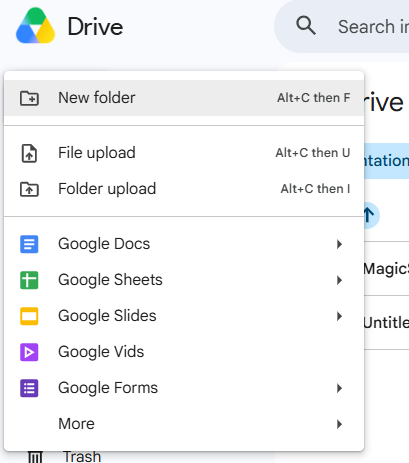Click the highlighted chip ending in 'tation'
The height and width of the screenshot is (463, 409).
387,161
